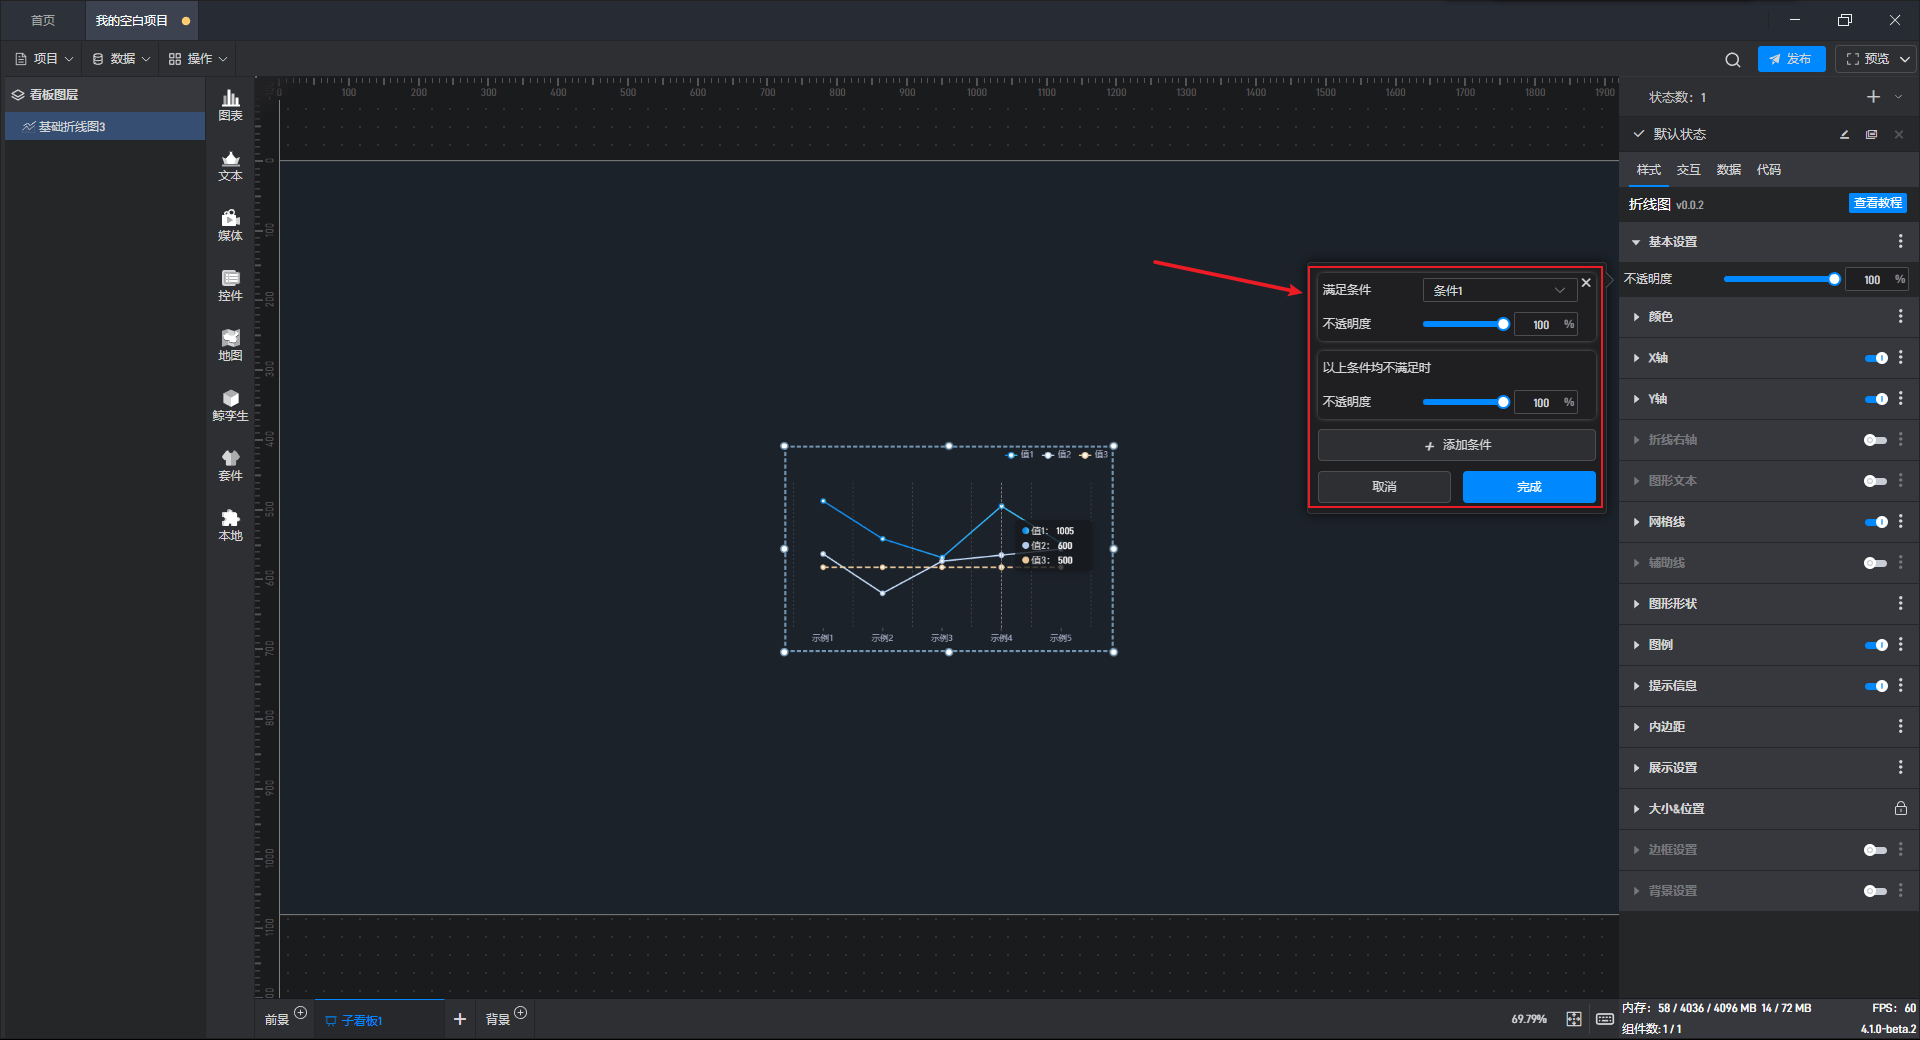Screen dimensions: 1920x1040
Task: Collapse the 基本设置 section
Action: point(1636,242)
